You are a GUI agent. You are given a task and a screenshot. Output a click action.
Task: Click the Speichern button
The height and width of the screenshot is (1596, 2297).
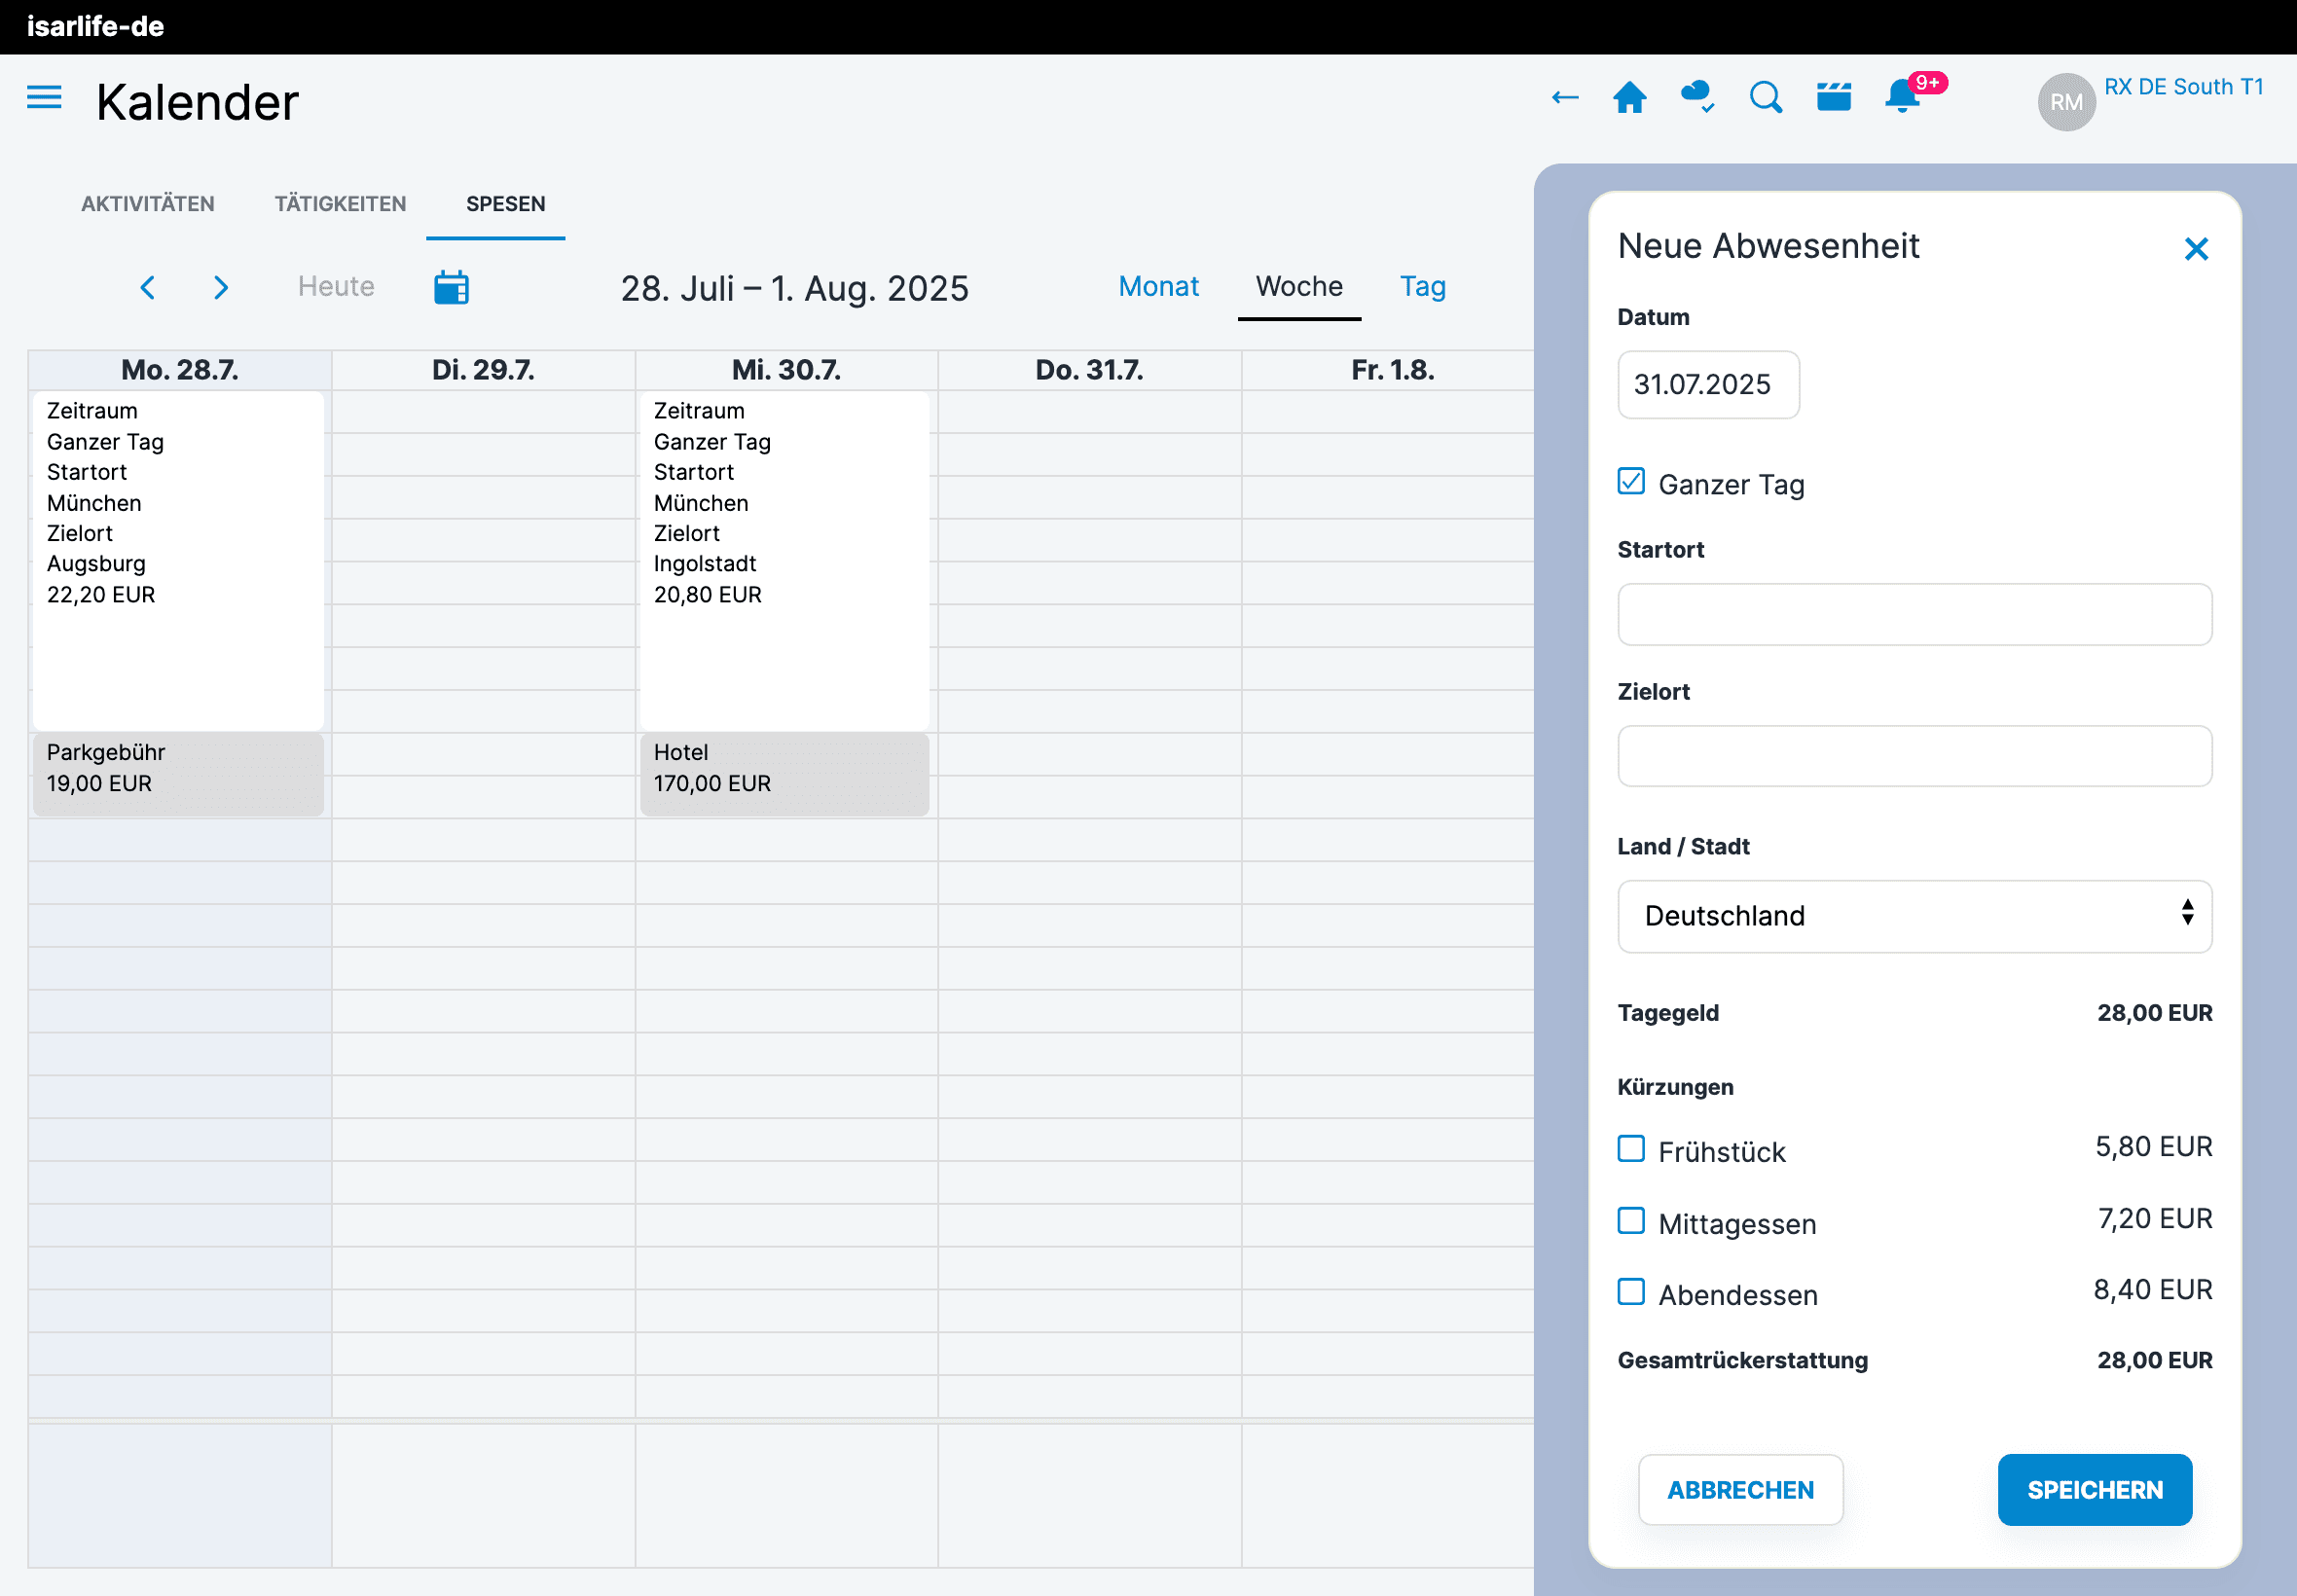tap(2094, 1490)
